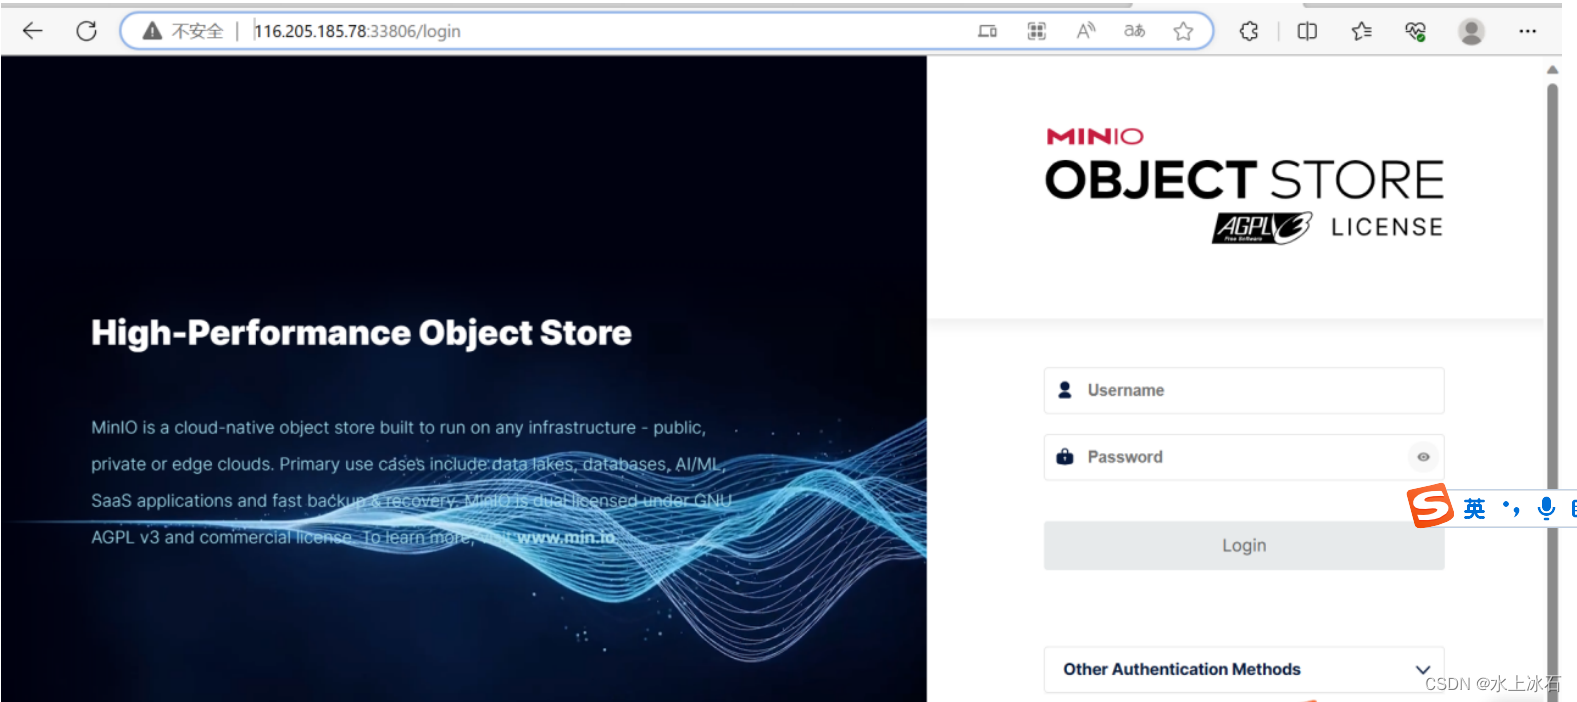The height and width of the screenshot is (702, 1577).
Task: Start read aloud from the address bar
Action: tap(1086, 31)
